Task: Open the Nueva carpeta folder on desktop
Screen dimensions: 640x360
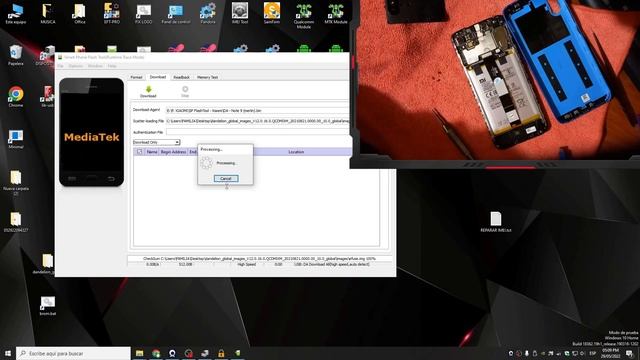Action: pyautogui.click(x=16, y=183)
